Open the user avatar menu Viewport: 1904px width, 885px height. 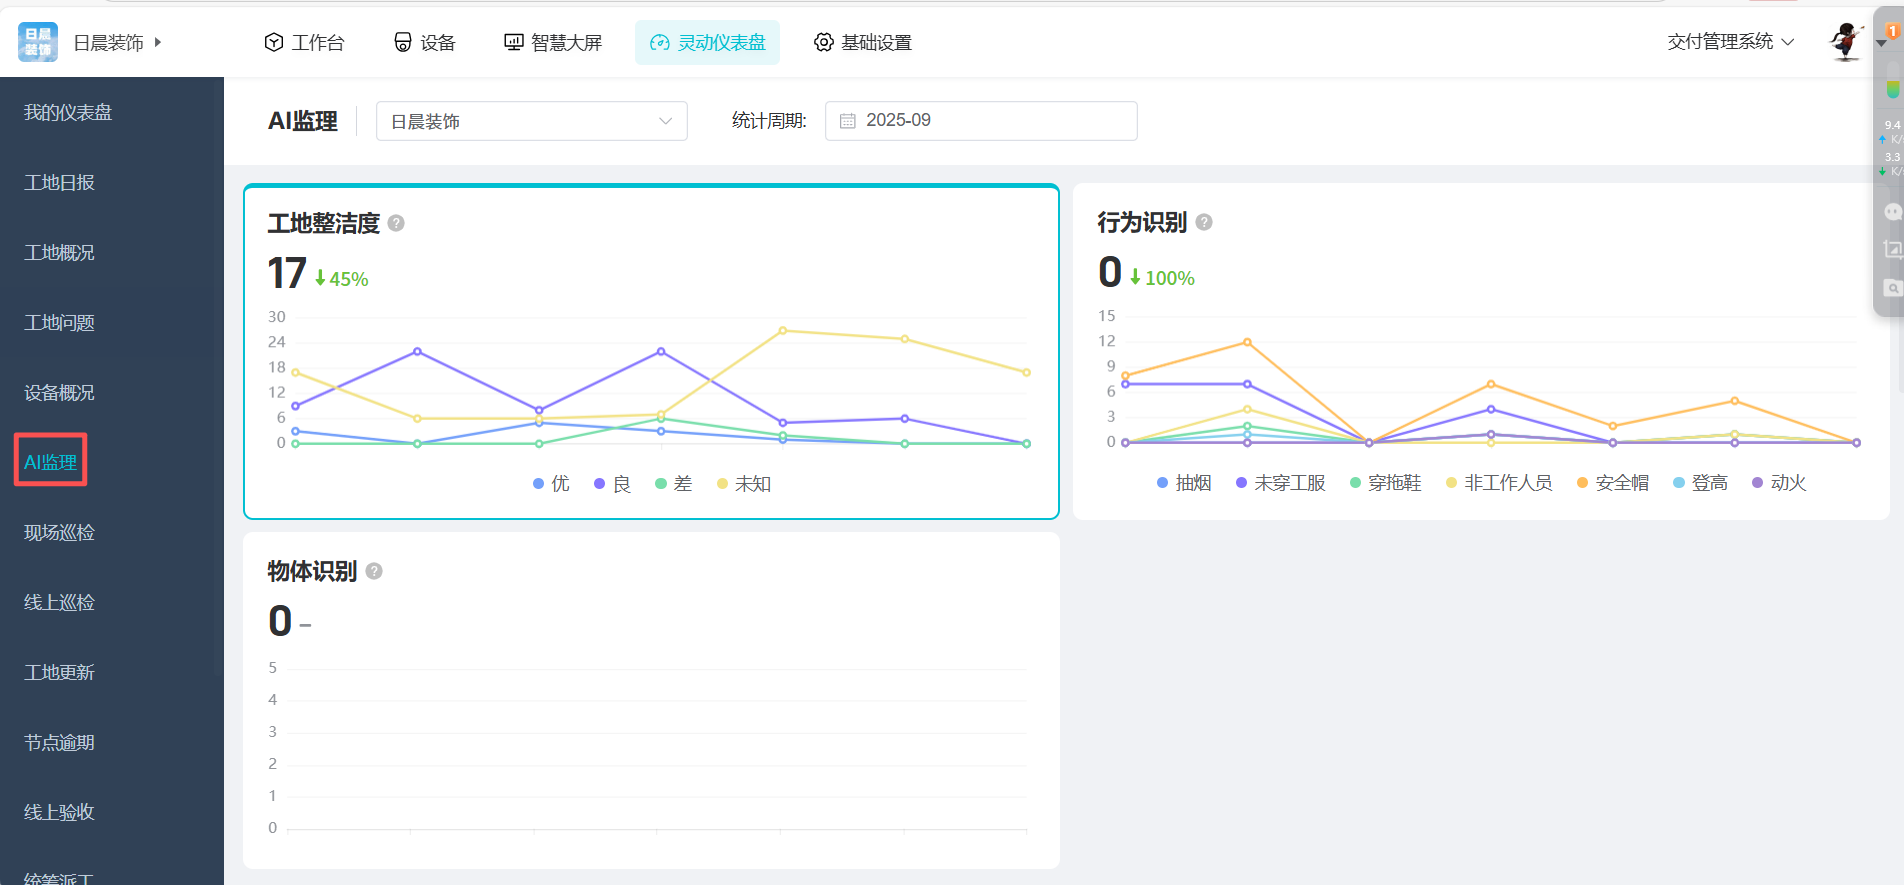pos(1846,42)
